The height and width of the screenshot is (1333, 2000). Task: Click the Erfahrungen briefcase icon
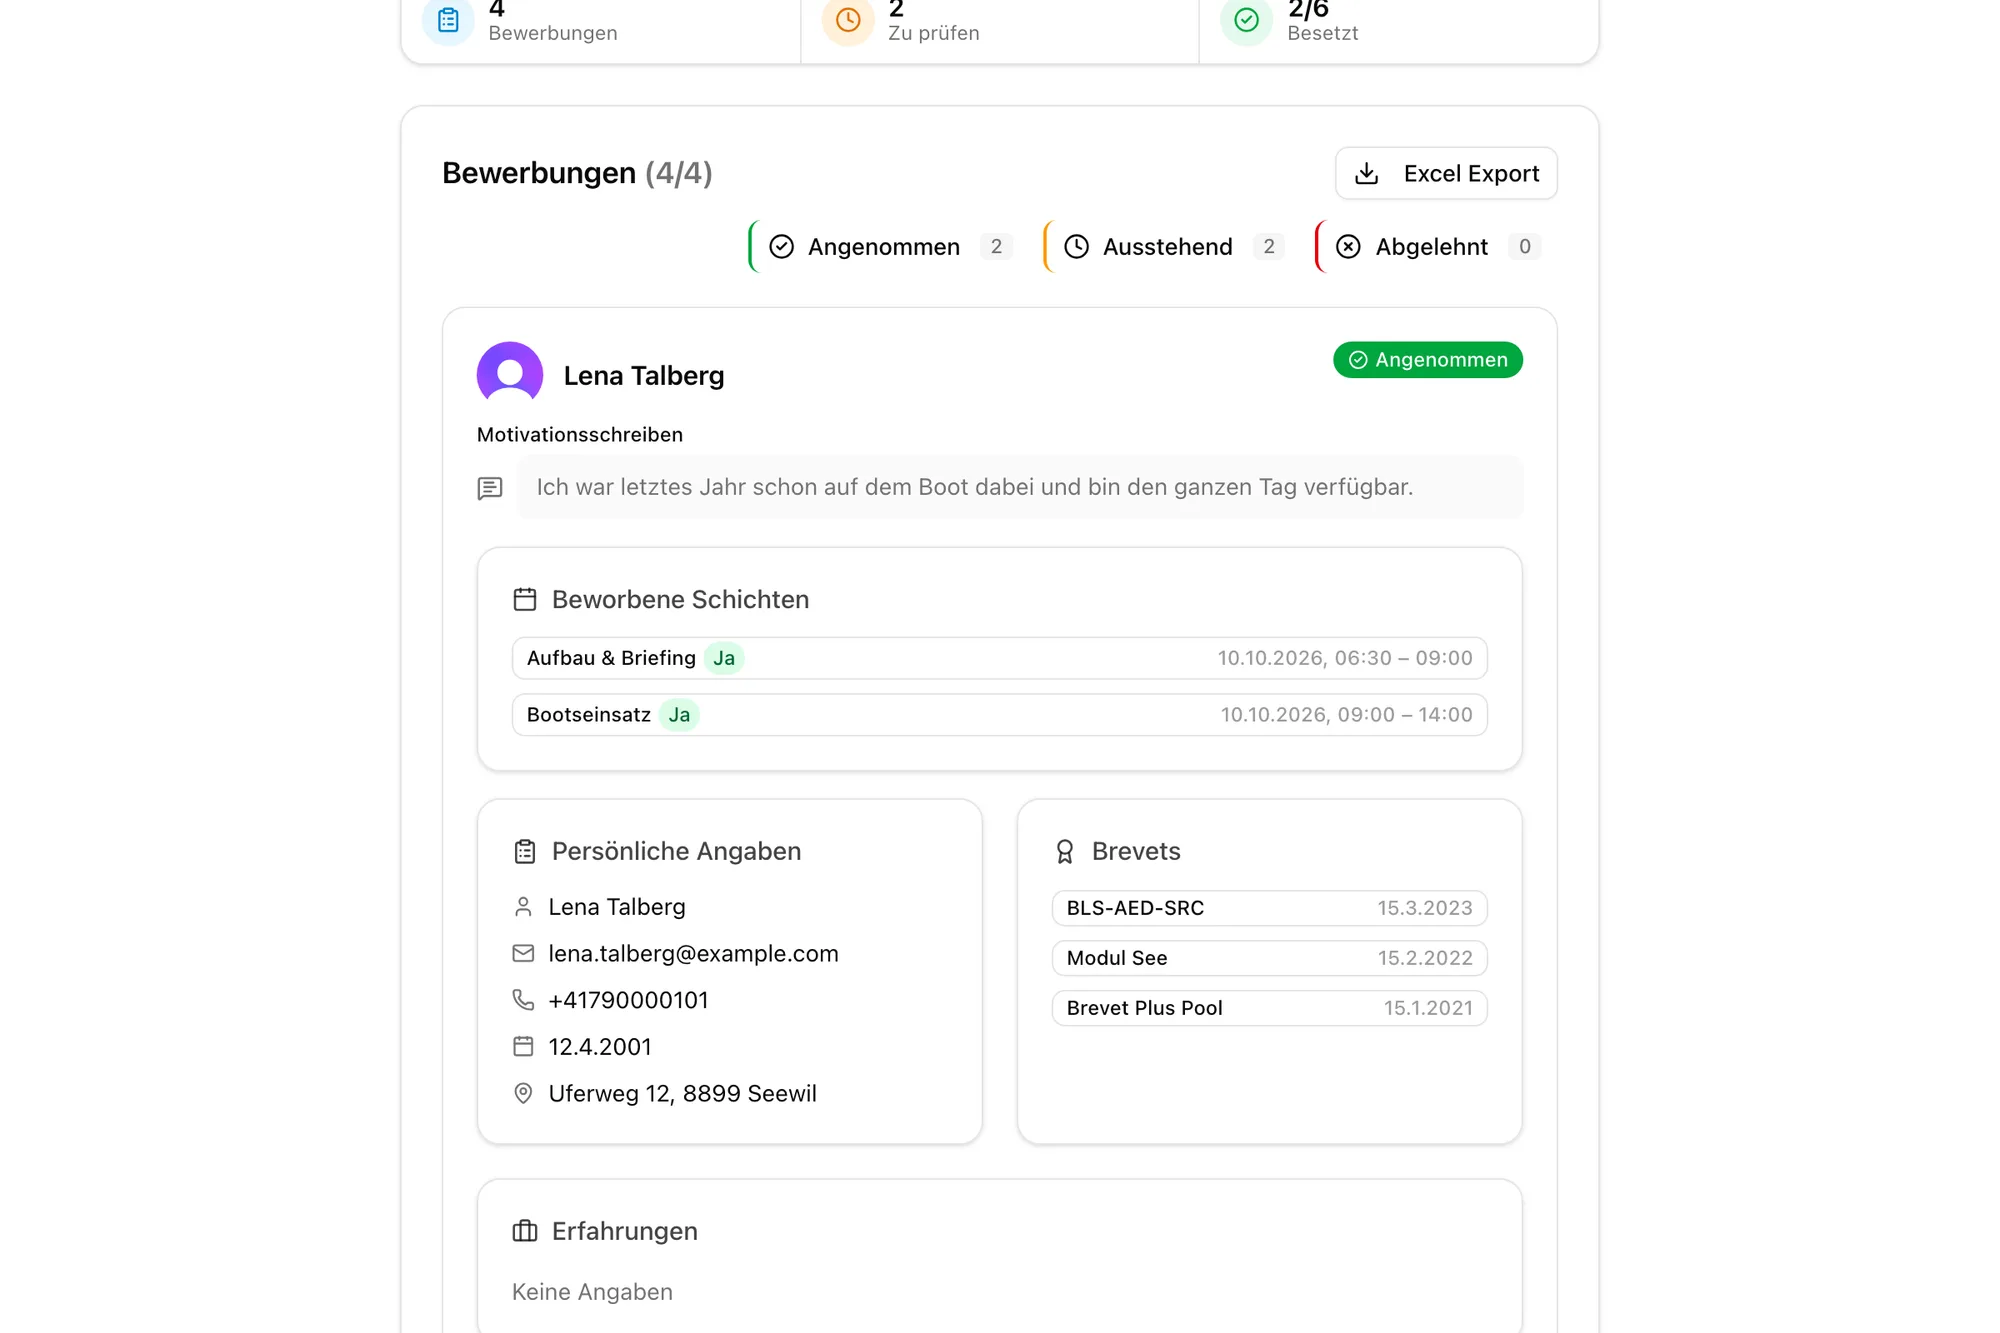pyautogui.click(x=525, y=1231)
